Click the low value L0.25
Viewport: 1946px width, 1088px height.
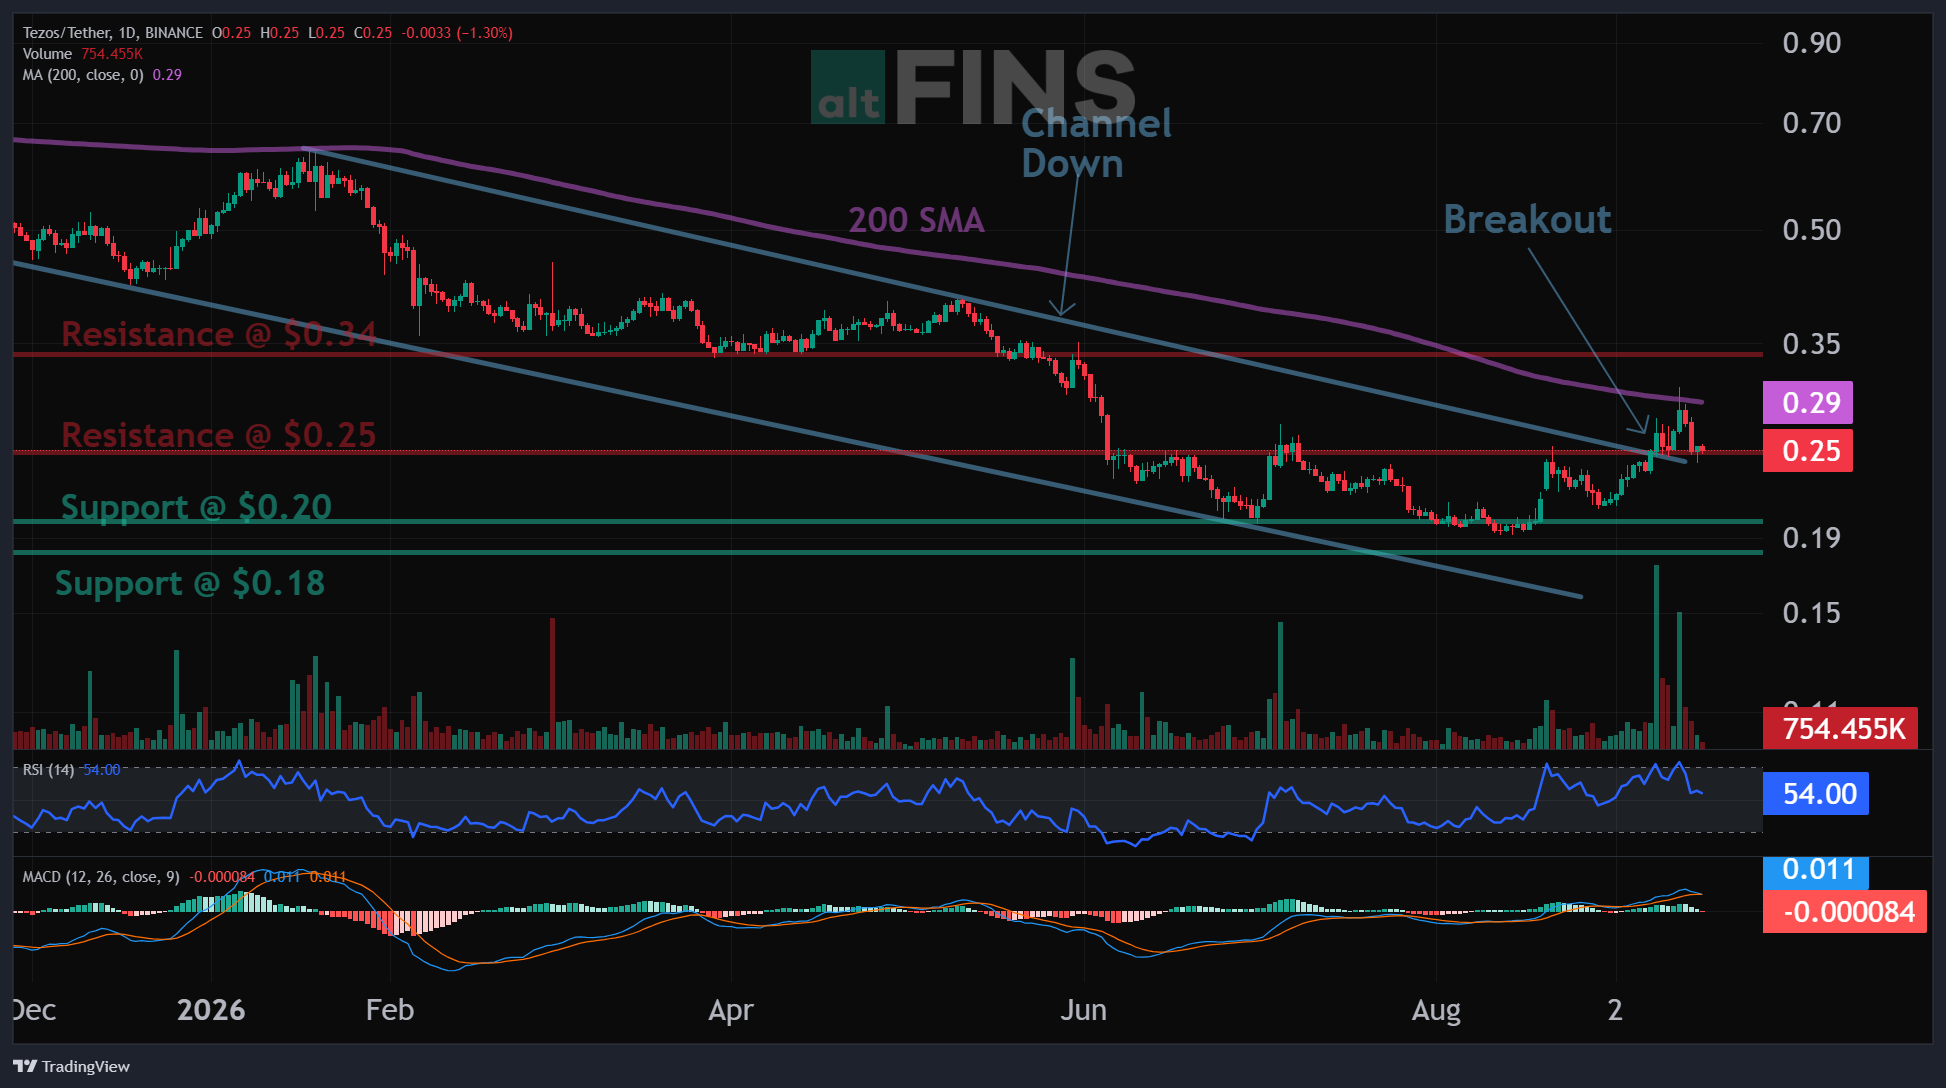(x=326, y=33)
